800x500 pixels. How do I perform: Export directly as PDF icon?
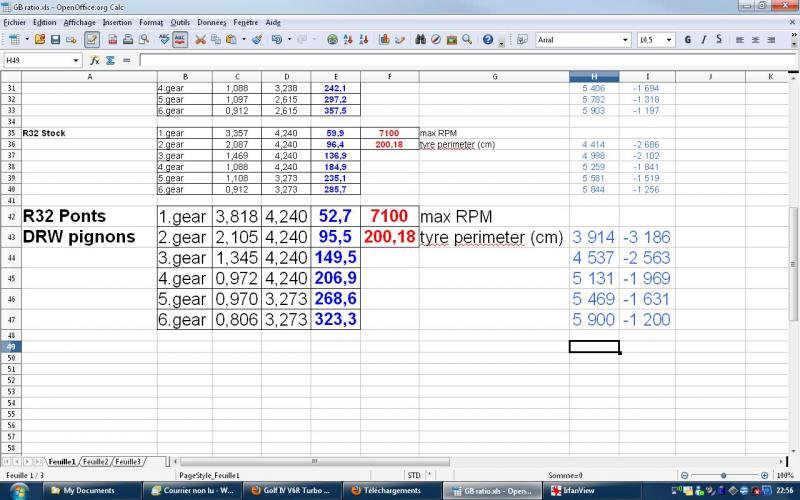[x=113, y=39]
